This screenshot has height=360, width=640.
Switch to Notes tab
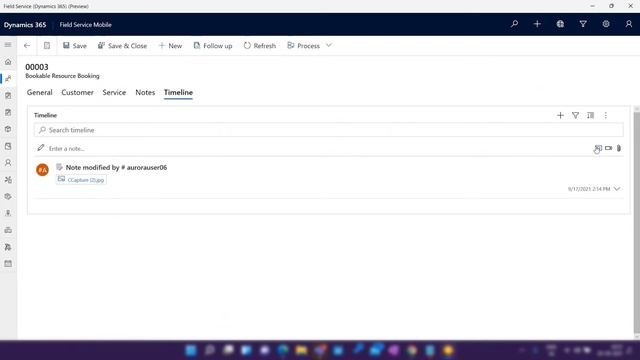coord(145,92)
